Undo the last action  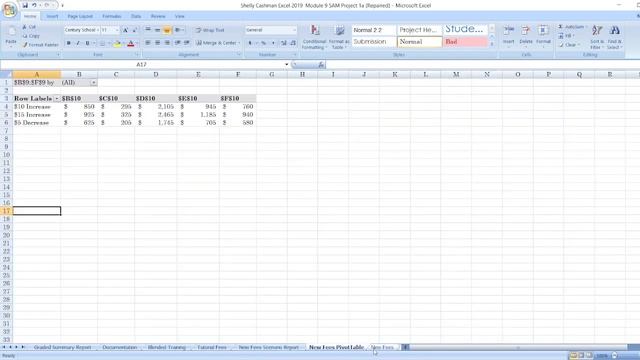34,5
